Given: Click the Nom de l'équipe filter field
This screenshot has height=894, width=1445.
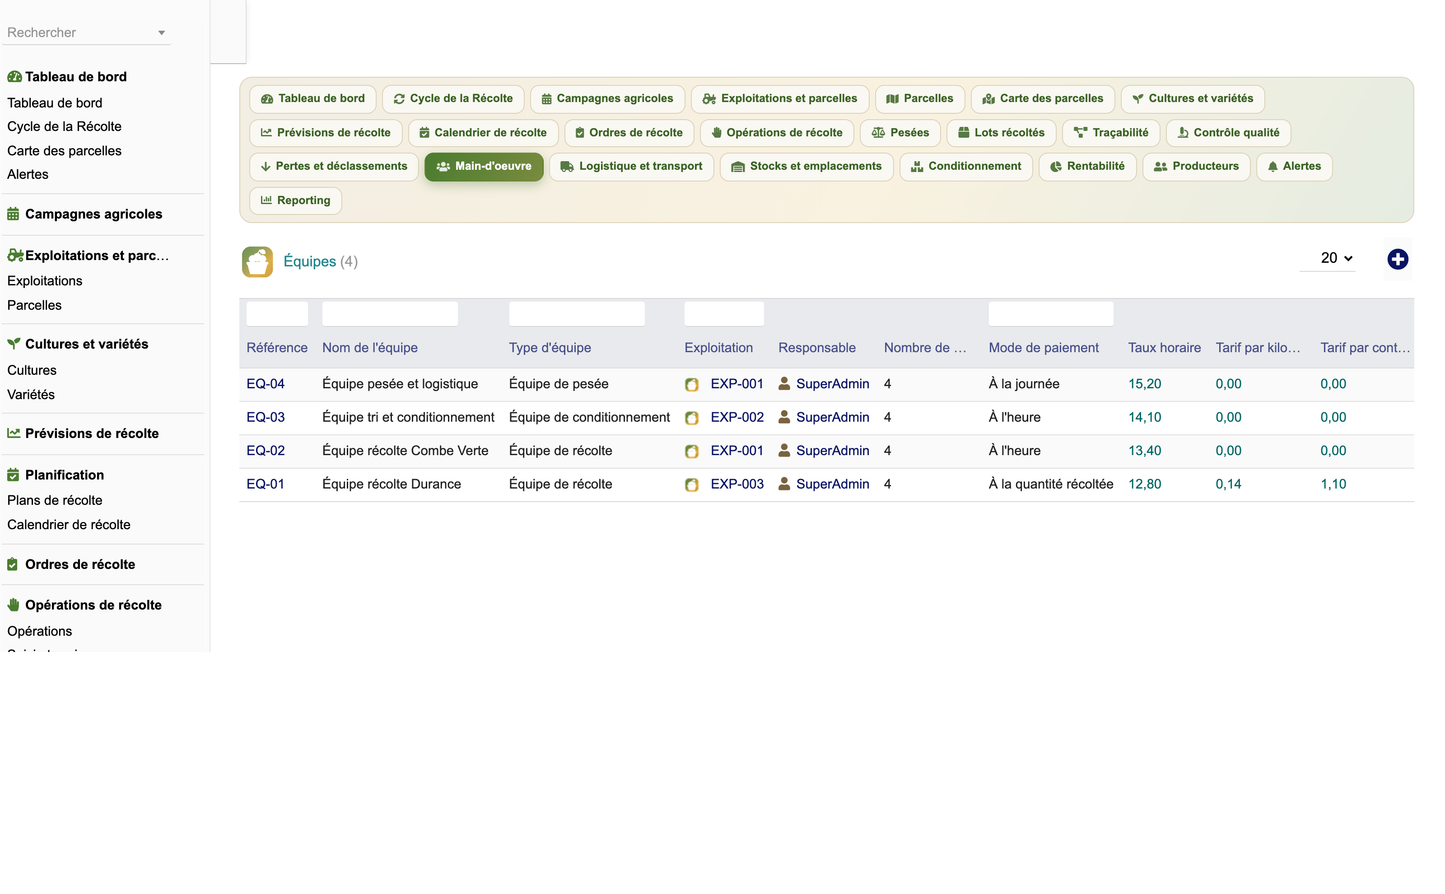Looking at the screenshot, I should (x=390, y=314).
